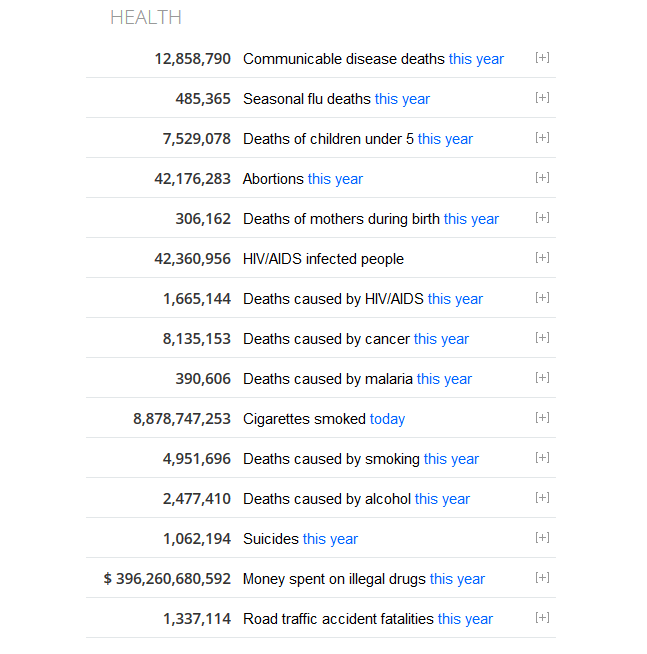The height and width of the screenshot is (654, 647).
Task: Open [+] next to Deaths caused by HIV/AIDS
Action: [x=542, y=298]
